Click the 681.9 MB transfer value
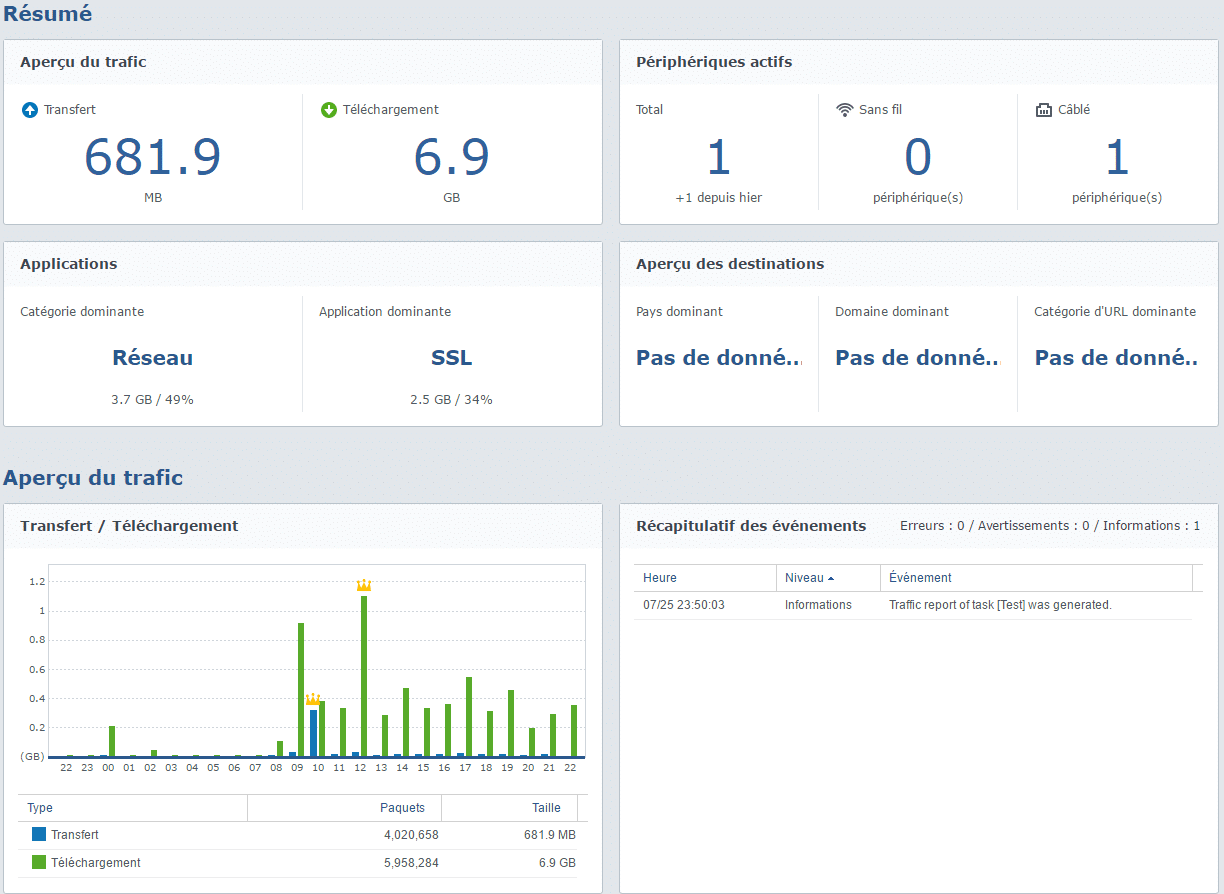This screenshot has width=1224, height=894. pos(153,157)
